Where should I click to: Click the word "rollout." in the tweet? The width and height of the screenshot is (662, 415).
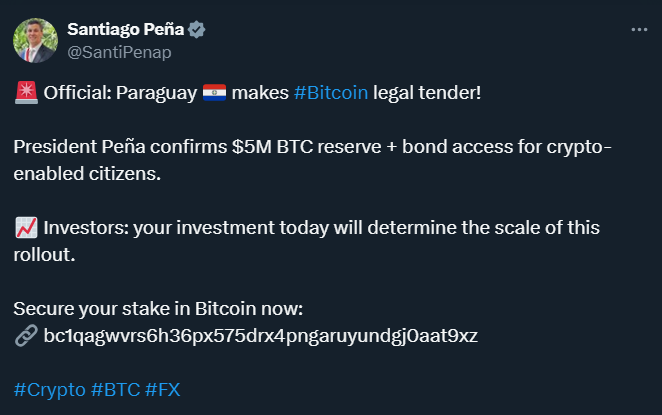click(x=45, y=255)
